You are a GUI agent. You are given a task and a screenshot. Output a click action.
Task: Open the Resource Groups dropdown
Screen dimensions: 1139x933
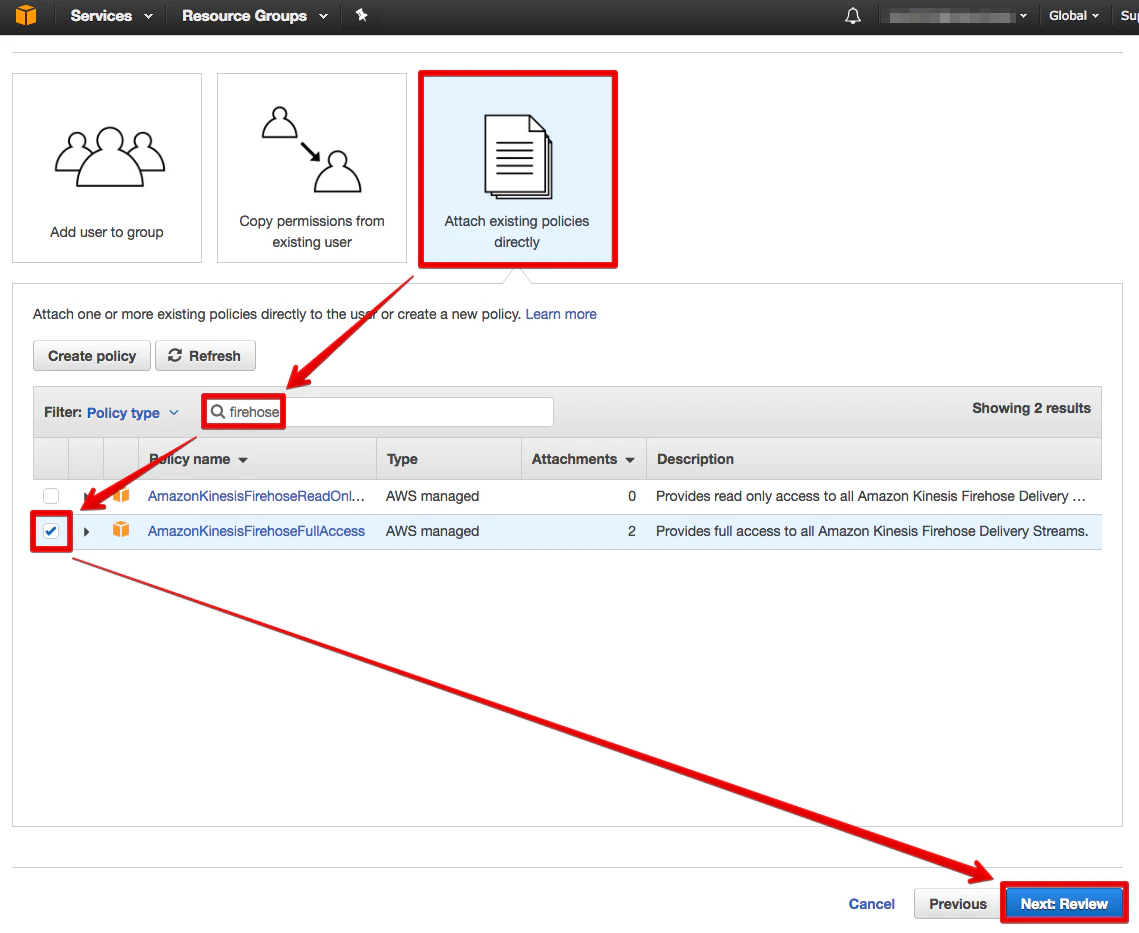tap(255, 16)
